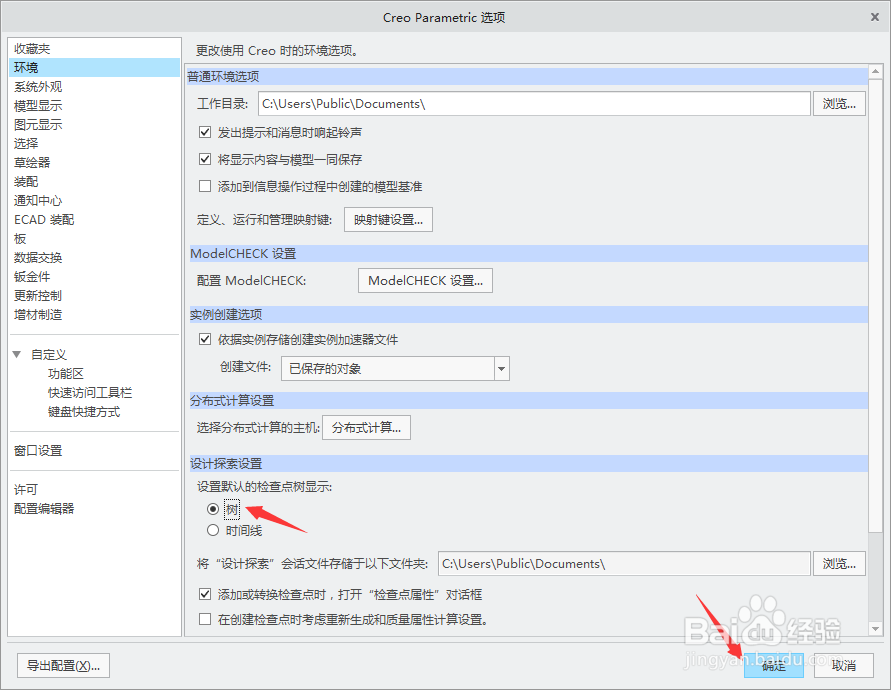
Task: Toggle 发出提示和消息时响起铃声 checkbox
Action: [x=205, y=132]
